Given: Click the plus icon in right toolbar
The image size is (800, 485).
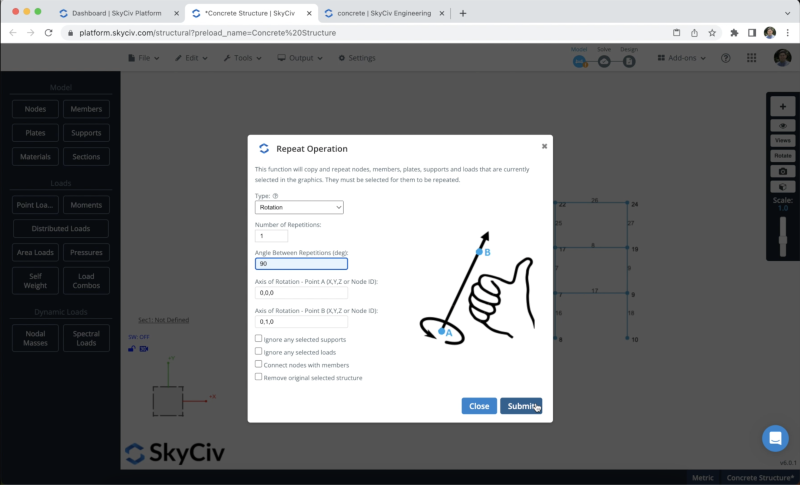Looking at the screenshot, I should click(783, 107).
